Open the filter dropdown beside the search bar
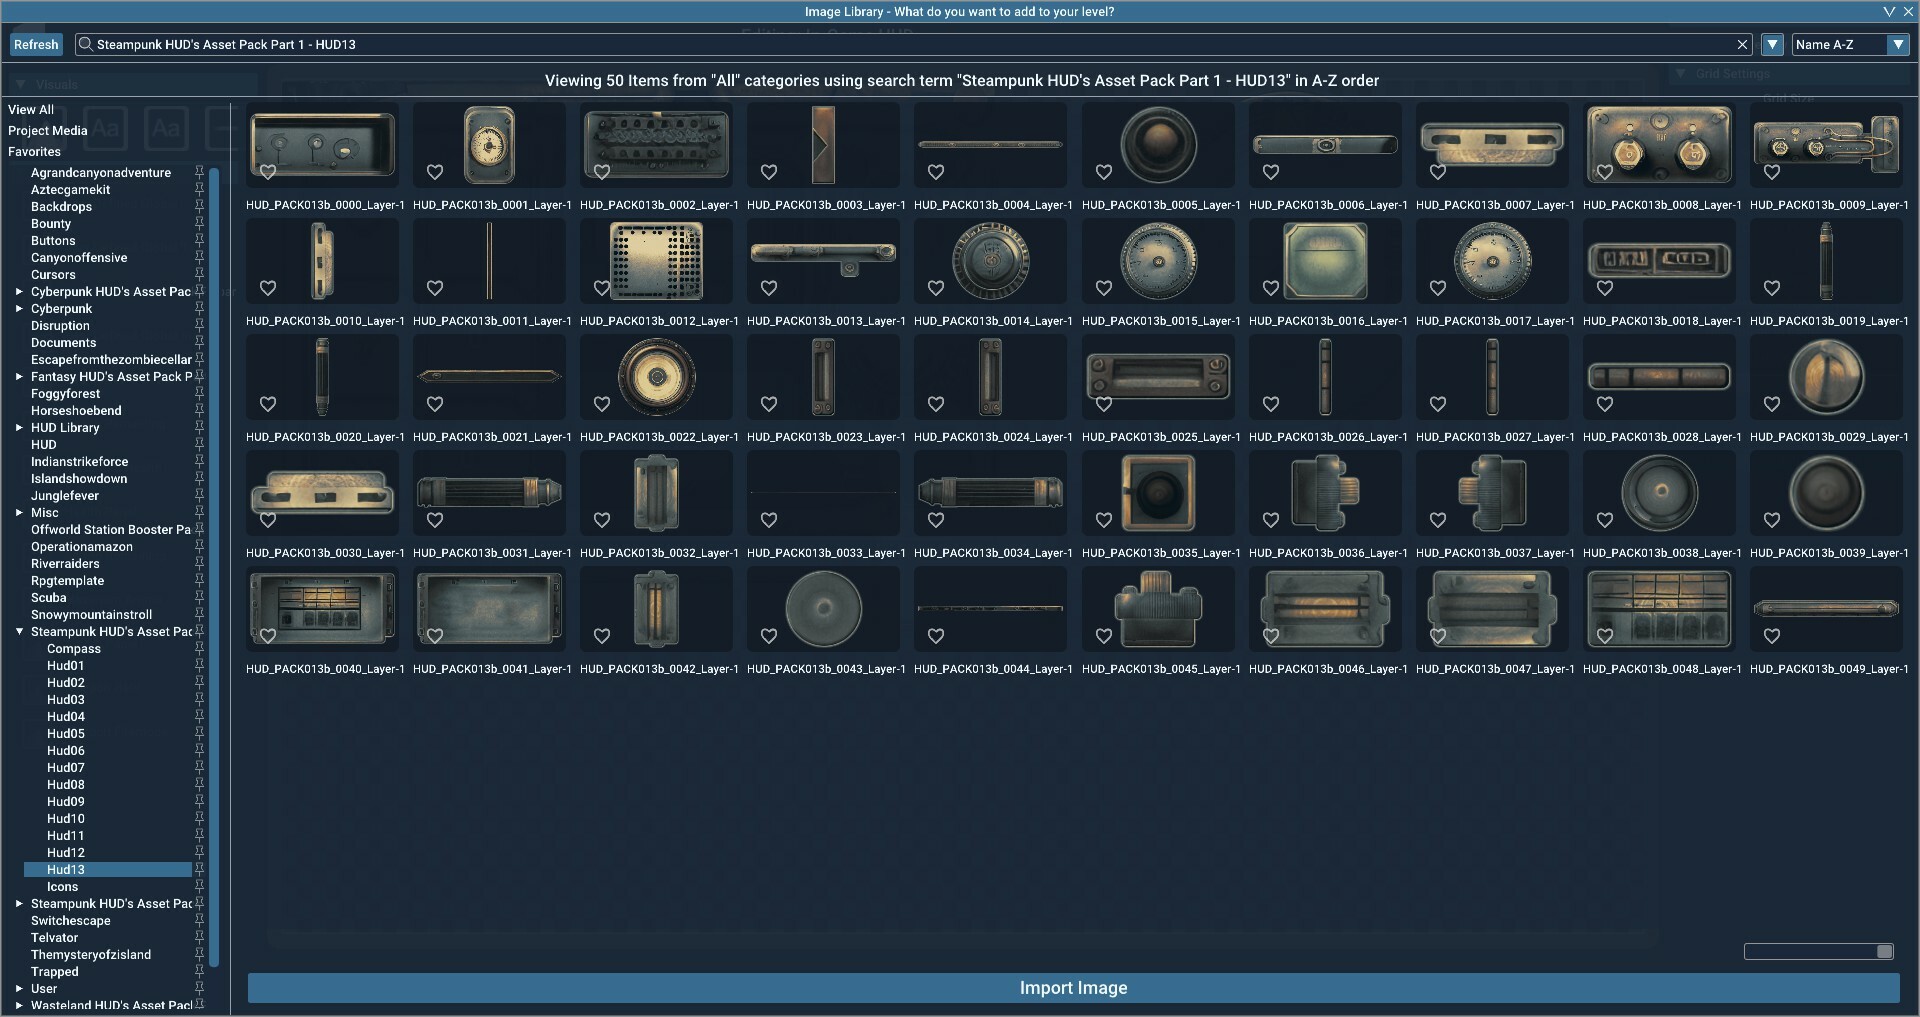 click(1772, 44)
